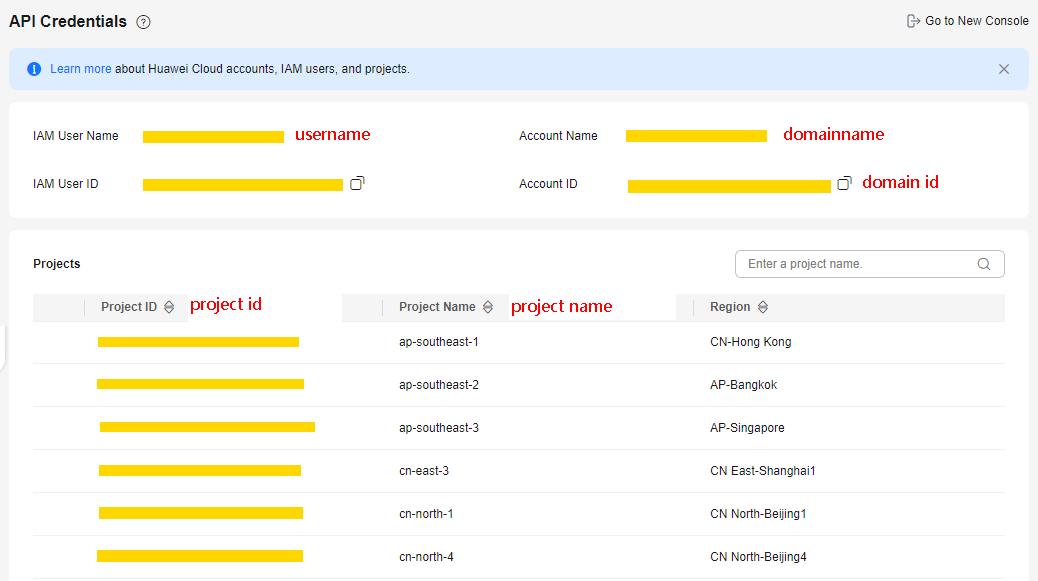1038x581 pixels.
Task: Sort table by Region
Action: coord(763,307)
